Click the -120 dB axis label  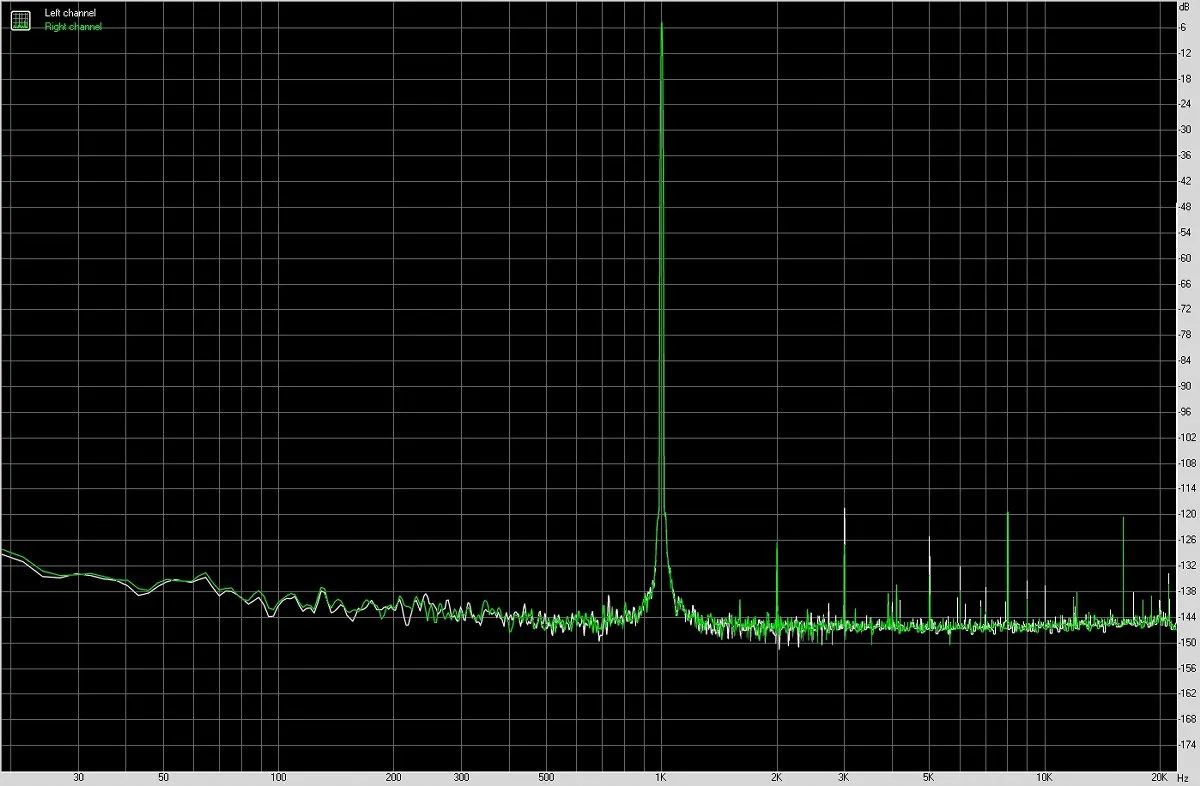(x=1188, y=514)
